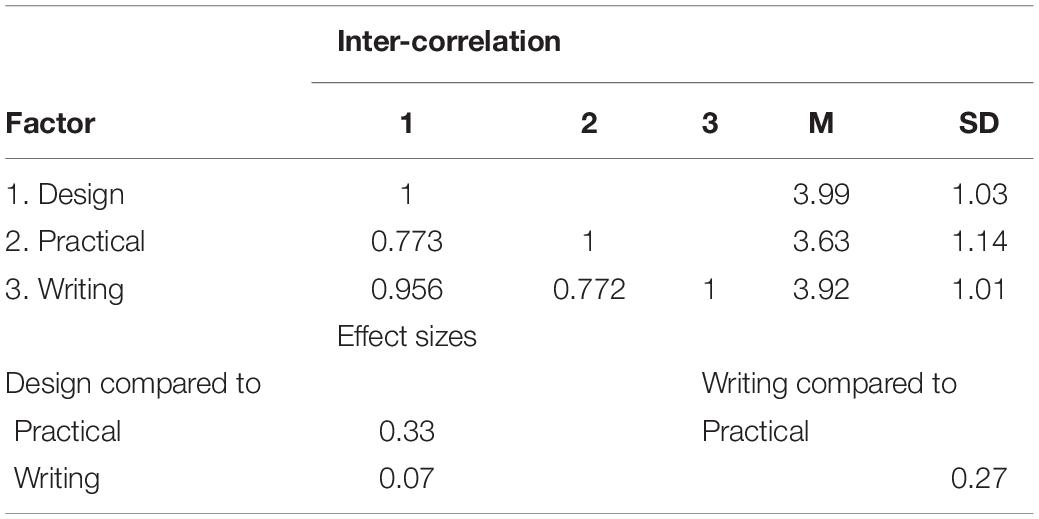The height and width of the screenshot is (519, 1039).
Task: Select the Inter-correlation header text
Action: pyautogui.click(x=449, y=42)
